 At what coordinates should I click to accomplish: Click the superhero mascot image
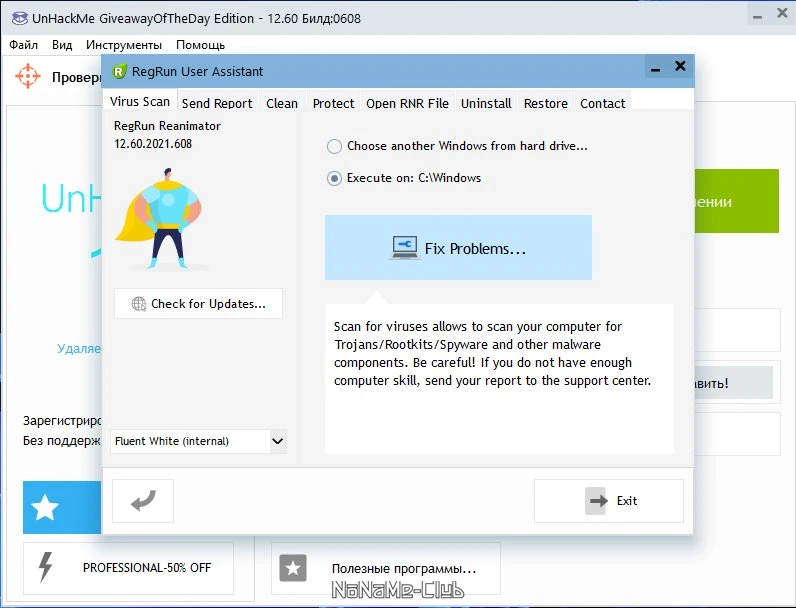point(160,219)
